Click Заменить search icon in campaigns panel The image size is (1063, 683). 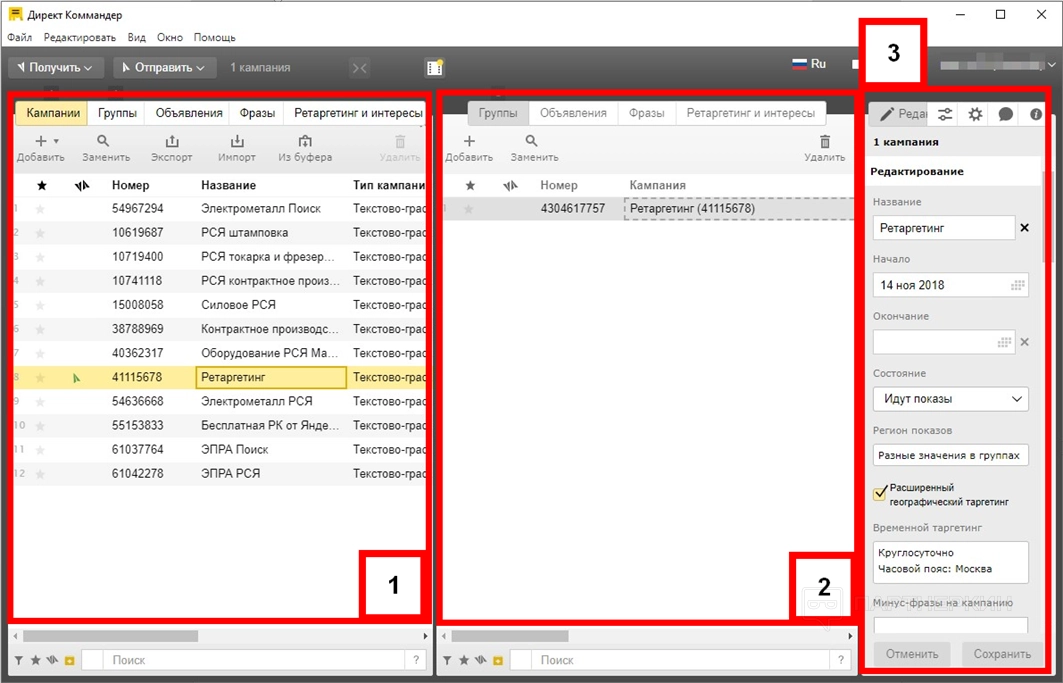click(x=103, y=141)
